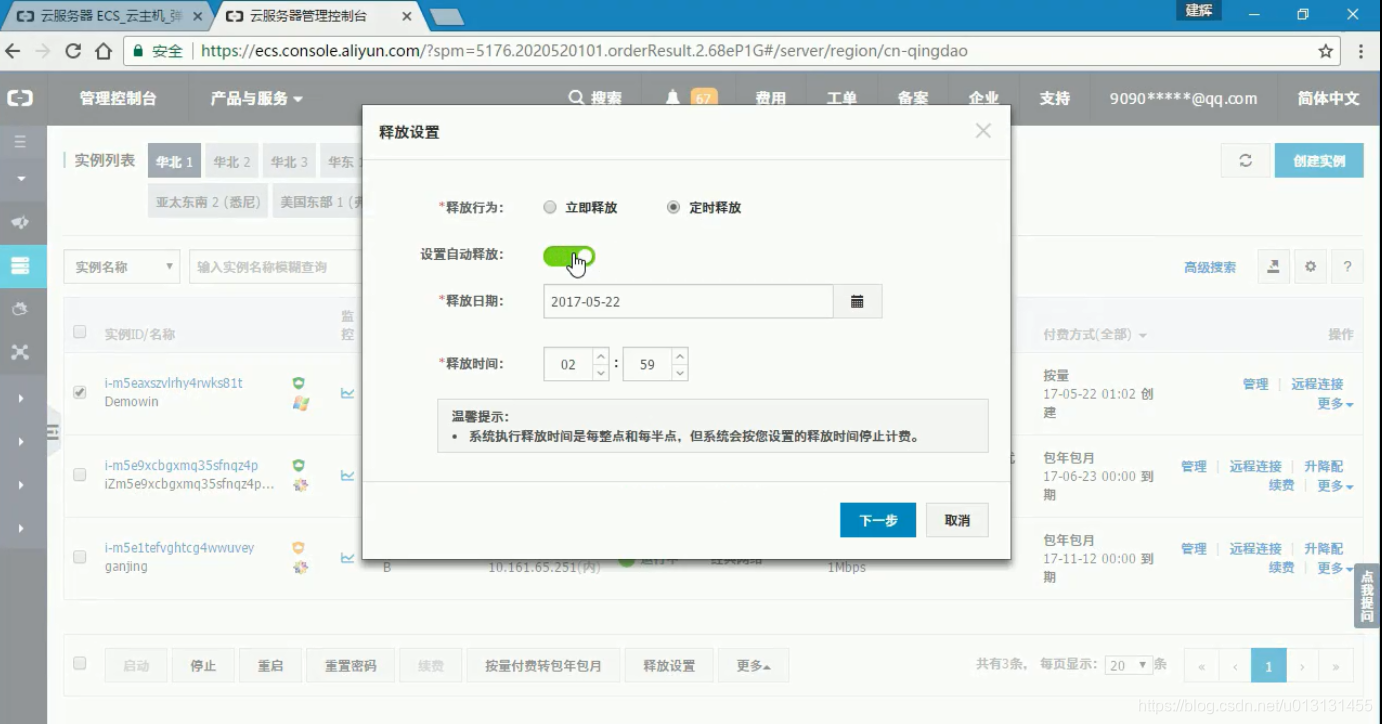Open instance link i-m5e1tefvghtcg4wwuvey
1382x724 pixels.
[x=180, y=547]
